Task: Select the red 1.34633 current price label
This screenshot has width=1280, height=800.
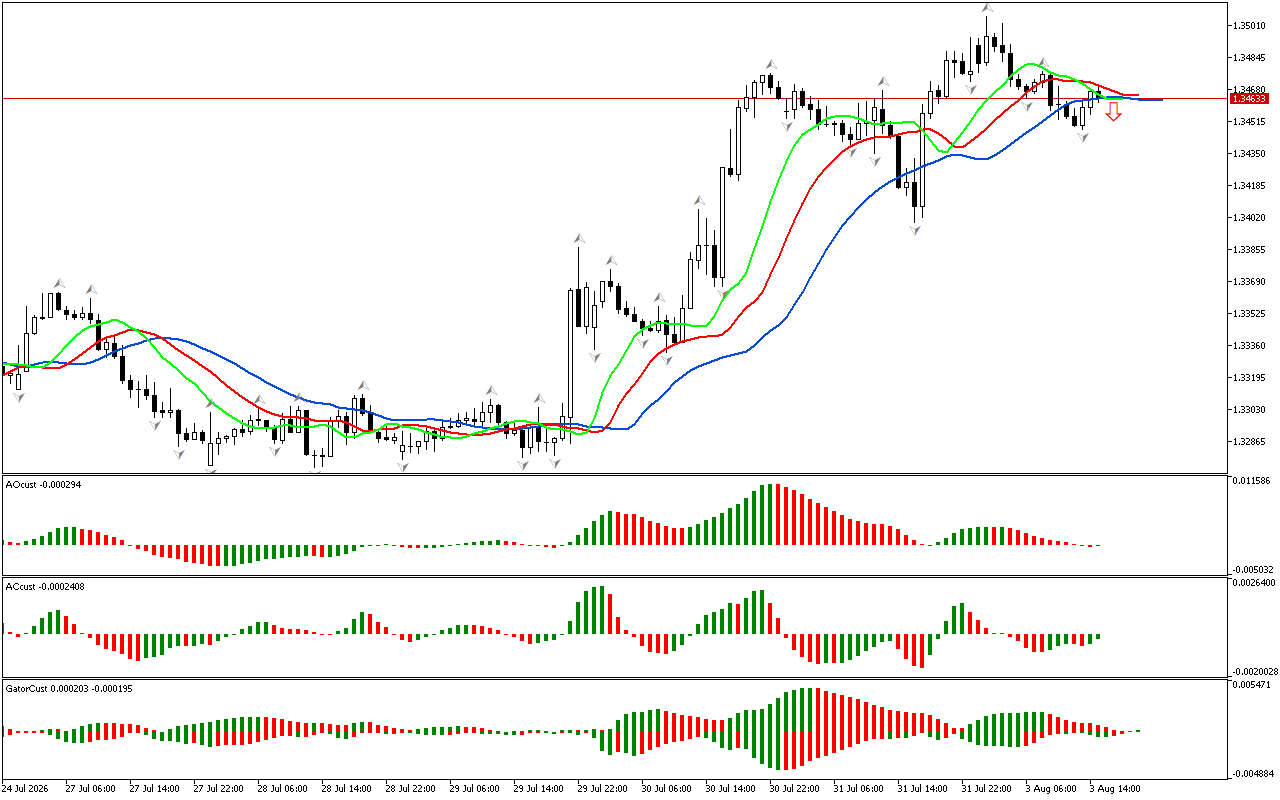Action: click(1250, 99)
